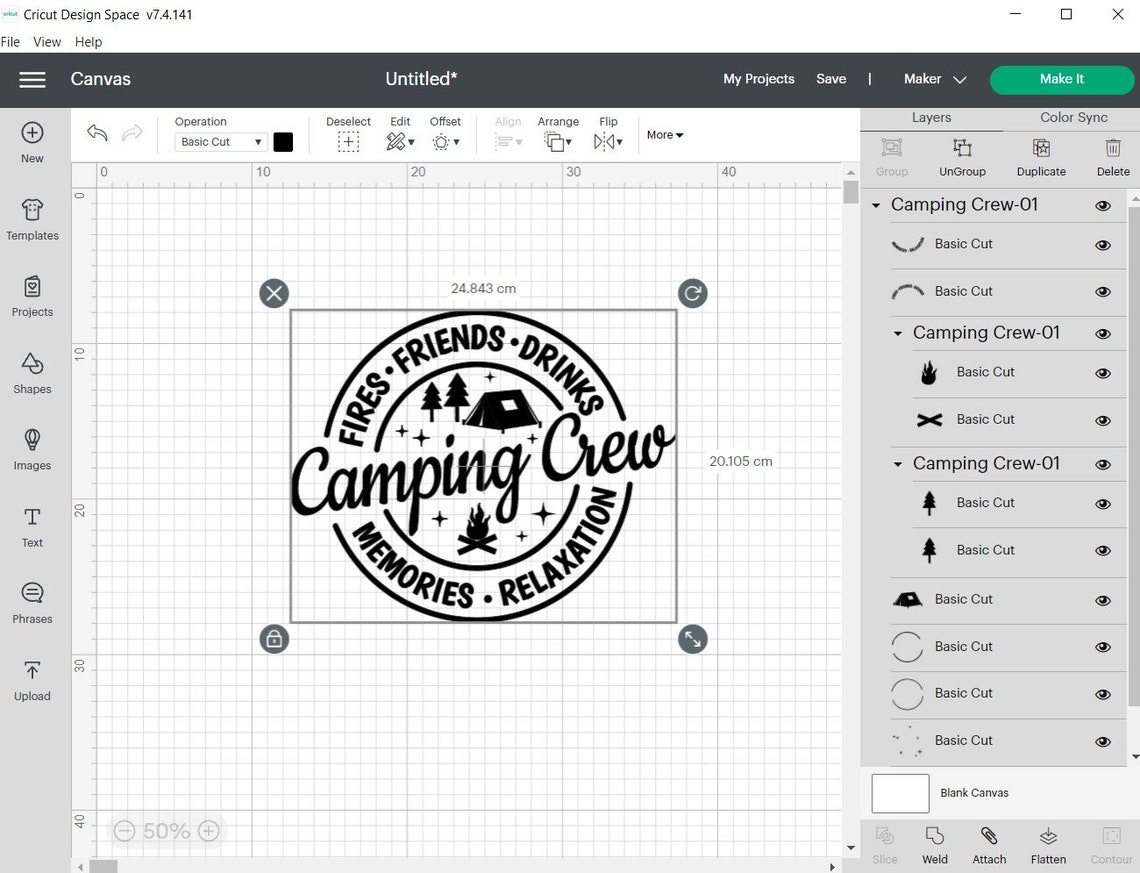The height and width of the screenshot is (873, 1140).
Task: Switch to the Color Sync tab
Action: tap(1072, 117)
